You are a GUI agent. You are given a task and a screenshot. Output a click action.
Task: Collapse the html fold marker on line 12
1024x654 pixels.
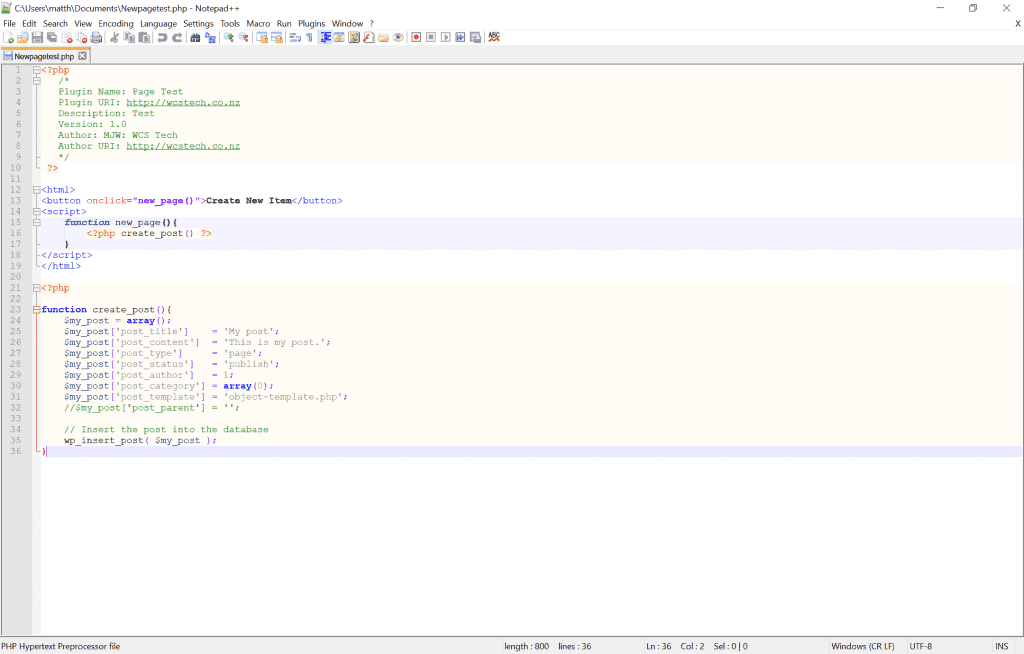(37, 190)
